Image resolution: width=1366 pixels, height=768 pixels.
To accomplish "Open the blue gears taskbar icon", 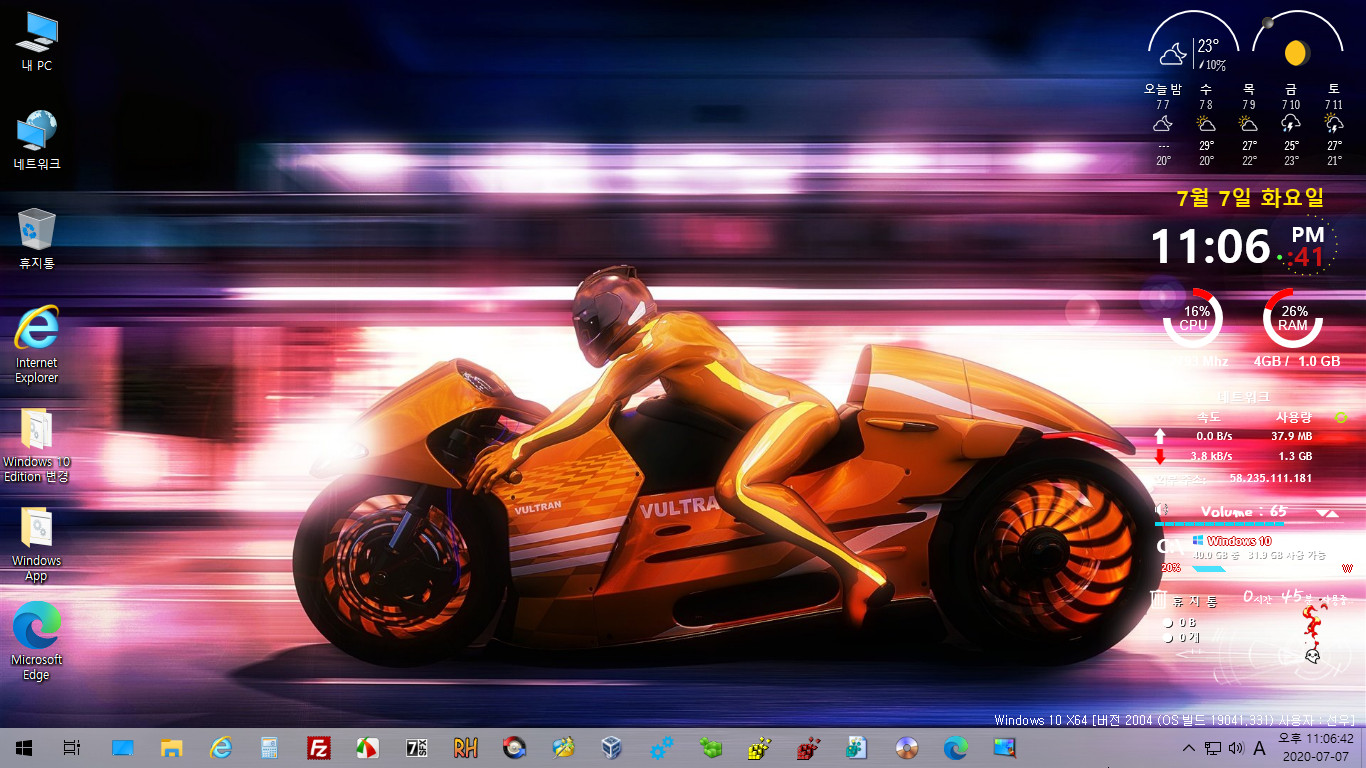I will [x=661, y=747].
